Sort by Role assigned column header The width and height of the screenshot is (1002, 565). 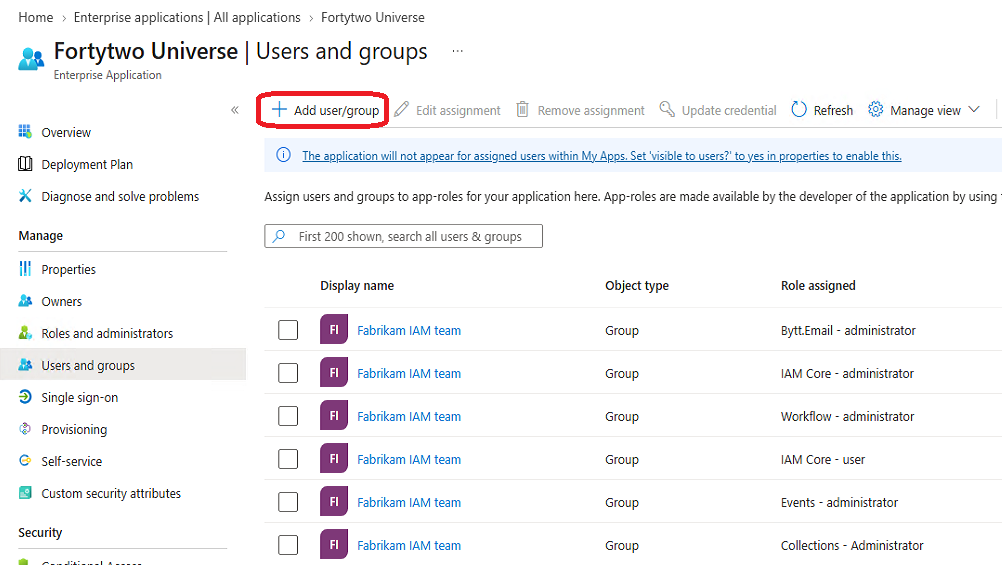click(x=818, y=285)
